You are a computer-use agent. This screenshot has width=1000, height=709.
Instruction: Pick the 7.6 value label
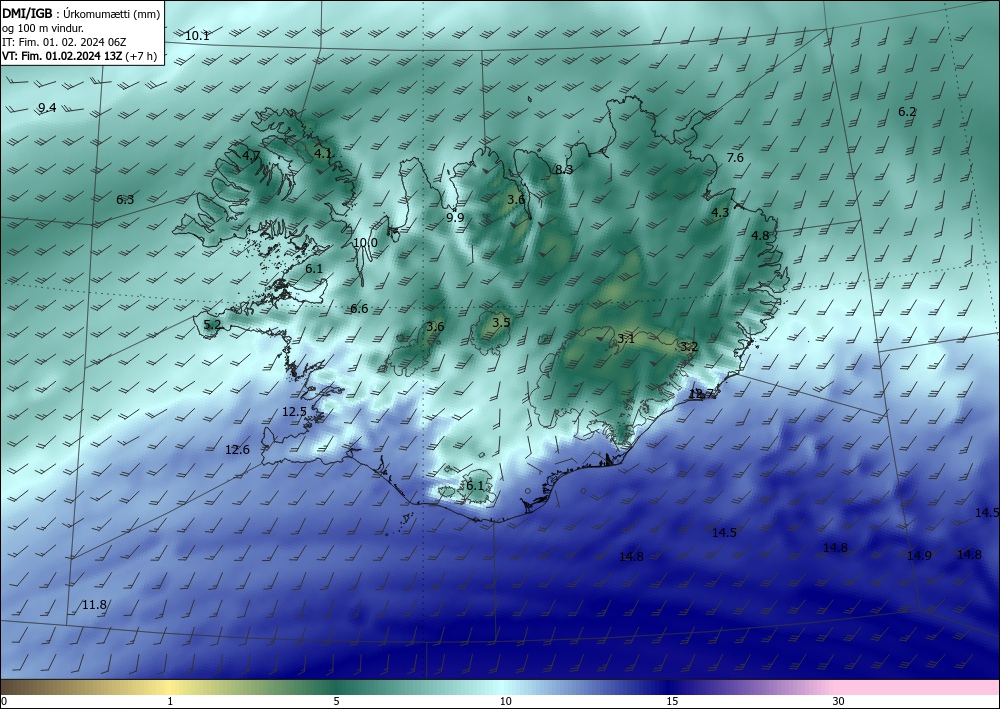(x=735, y=157)
